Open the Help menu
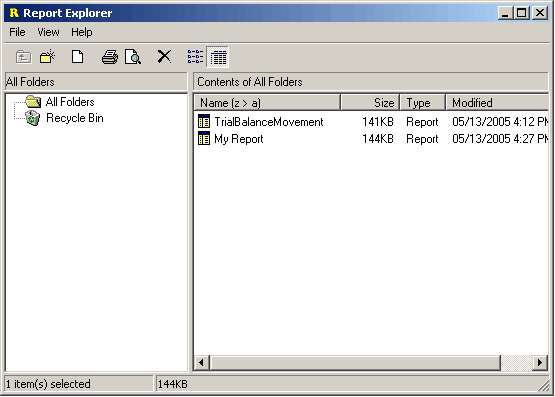 click(x=82, y=32)
